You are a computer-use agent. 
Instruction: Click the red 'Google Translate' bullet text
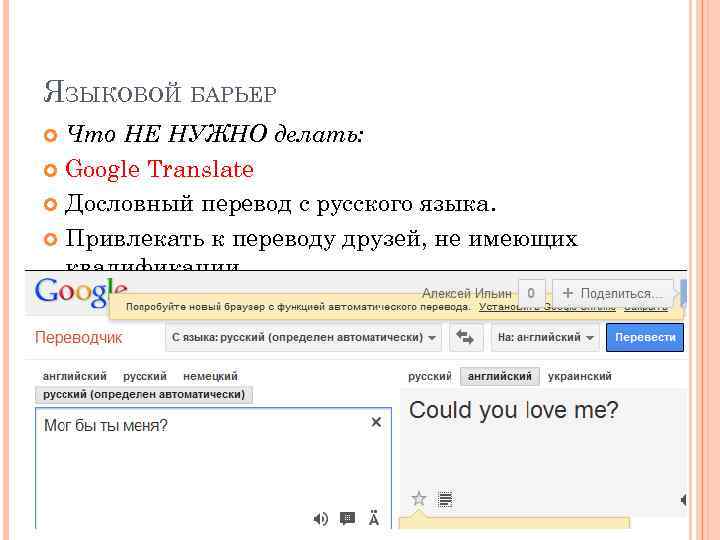pyautogui.click(x=159, y=170)
